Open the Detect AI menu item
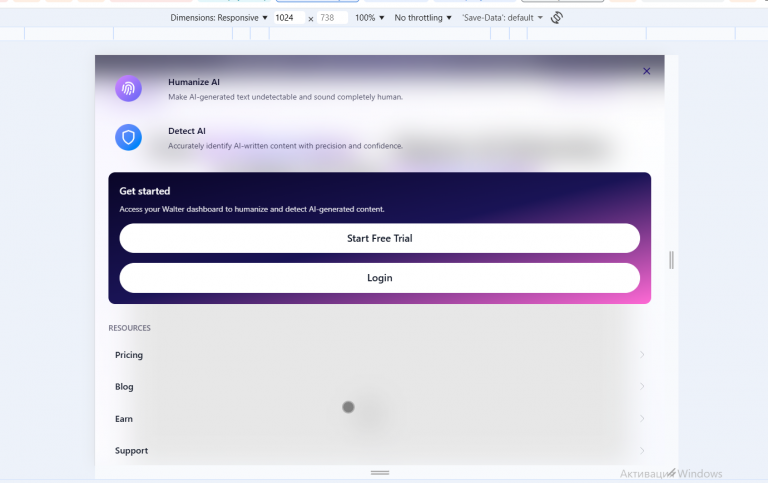The width and height of the screenshot is (768, 483). (x=380, y=138)
